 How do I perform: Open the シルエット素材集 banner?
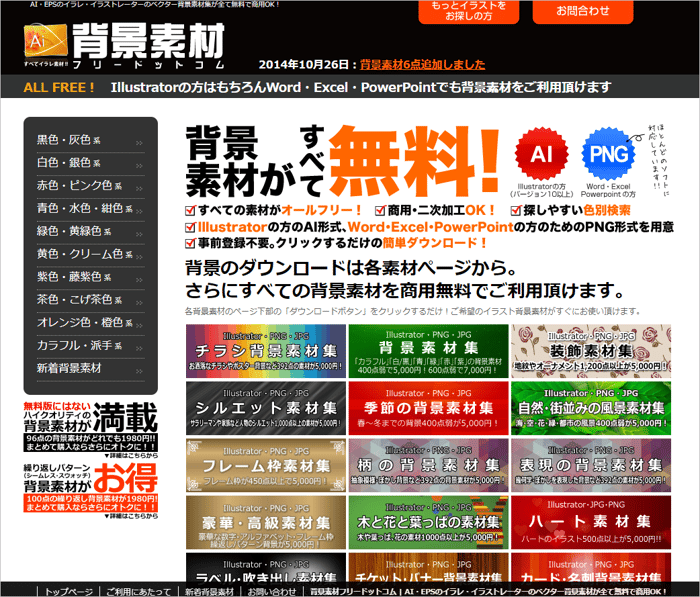pyautogui.click(x=266, y=408)
